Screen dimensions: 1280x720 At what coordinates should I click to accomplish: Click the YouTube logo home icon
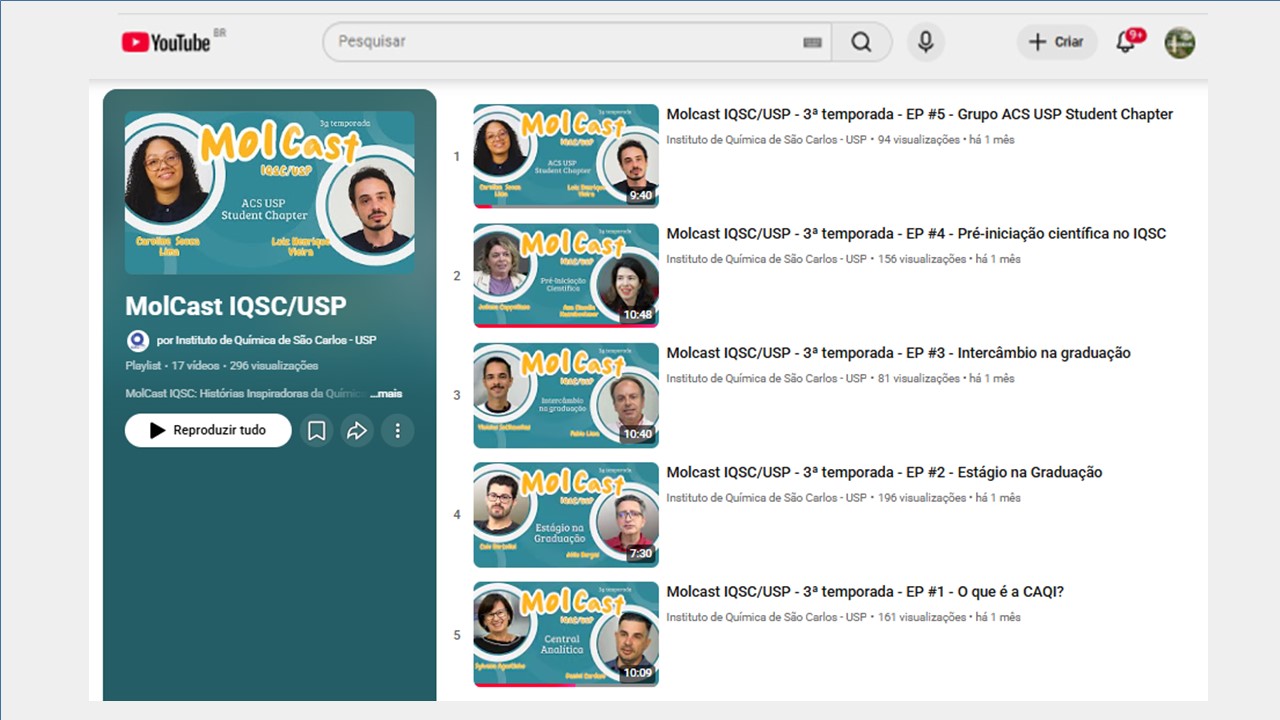coord(166,42)
